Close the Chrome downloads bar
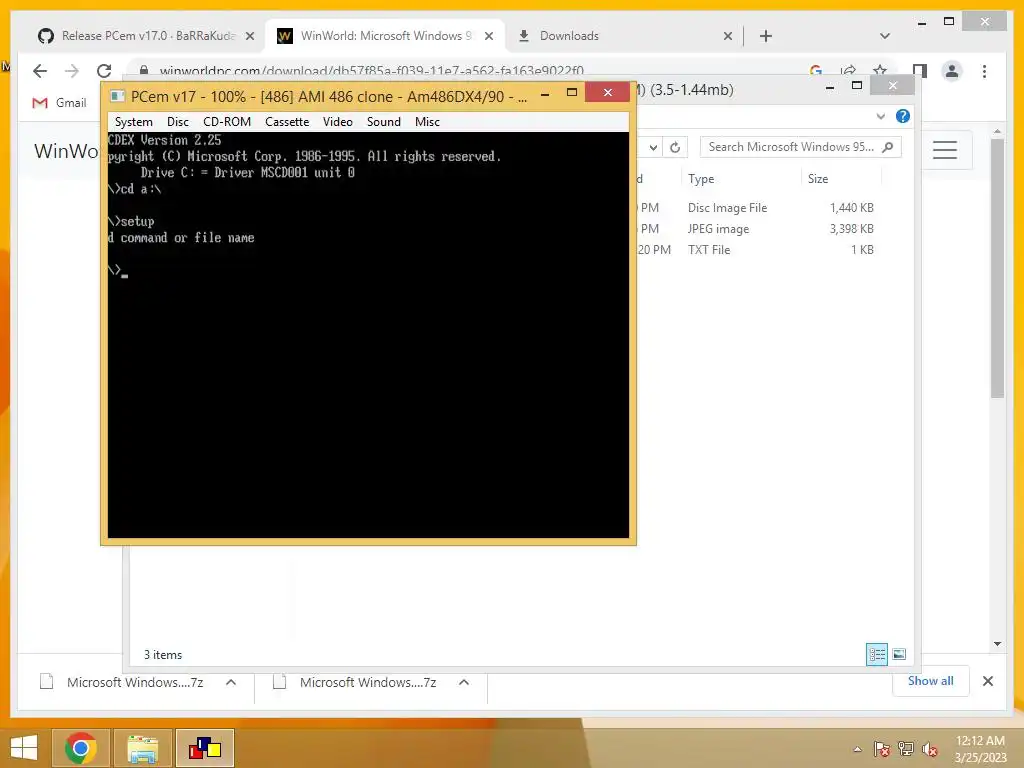Viewport: 1024px width, 768px height. pos(987,681)
